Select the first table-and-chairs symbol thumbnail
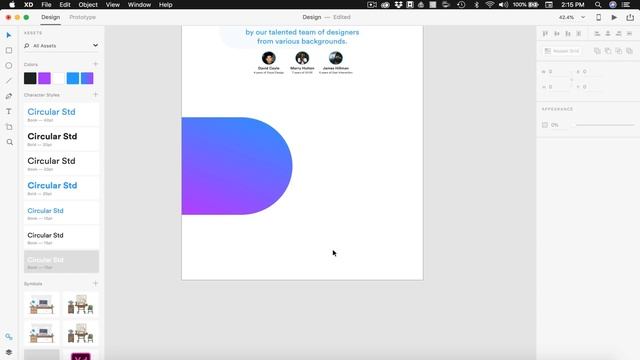Screen dimensions: 640x360 point(80,305)
